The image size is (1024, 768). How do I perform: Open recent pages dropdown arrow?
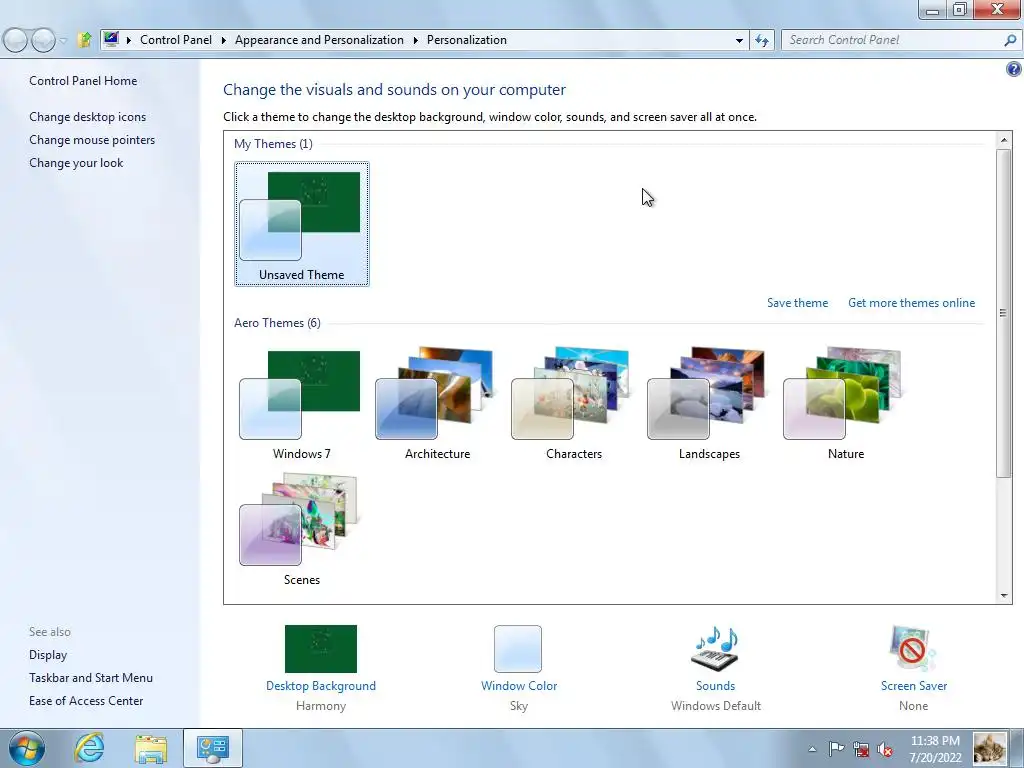(x=63, y=40)
